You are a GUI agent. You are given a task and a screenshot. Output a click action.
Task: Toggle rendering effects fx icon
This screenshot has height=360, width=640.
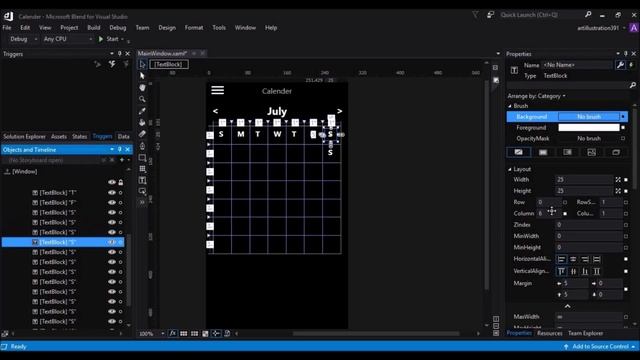point(173,333)
